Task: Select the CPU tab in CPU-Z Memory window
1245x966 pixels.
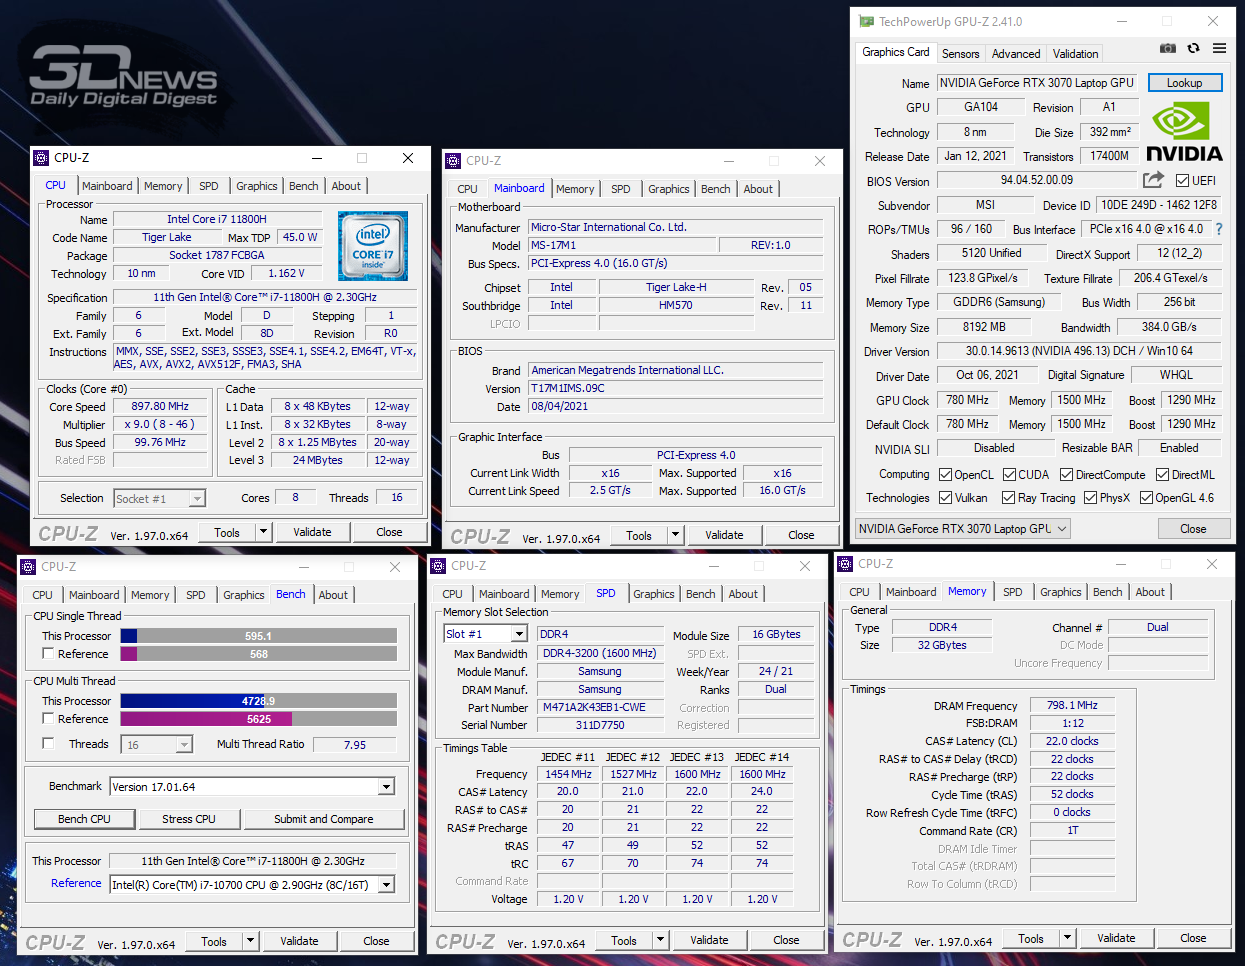Action: pos(859,592)
